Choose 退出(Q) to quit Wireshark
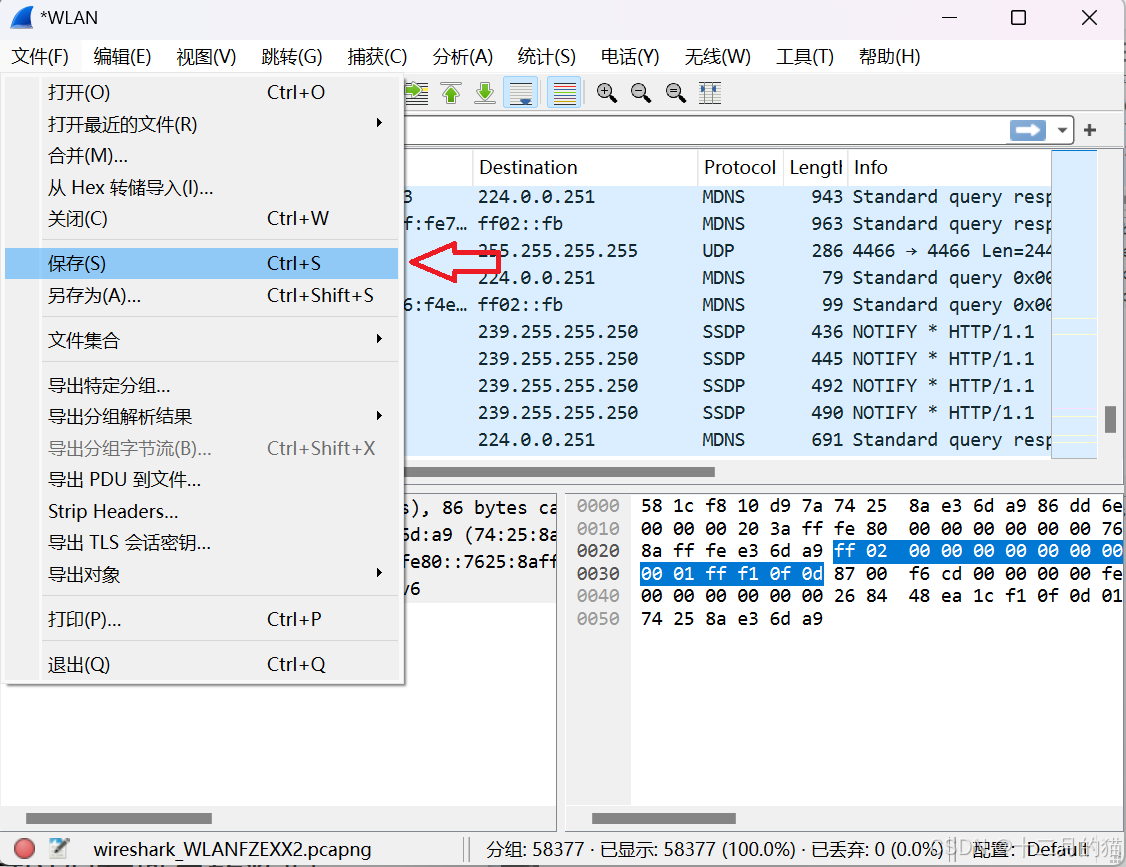1126x867 pixels. [x=202, y=664]
